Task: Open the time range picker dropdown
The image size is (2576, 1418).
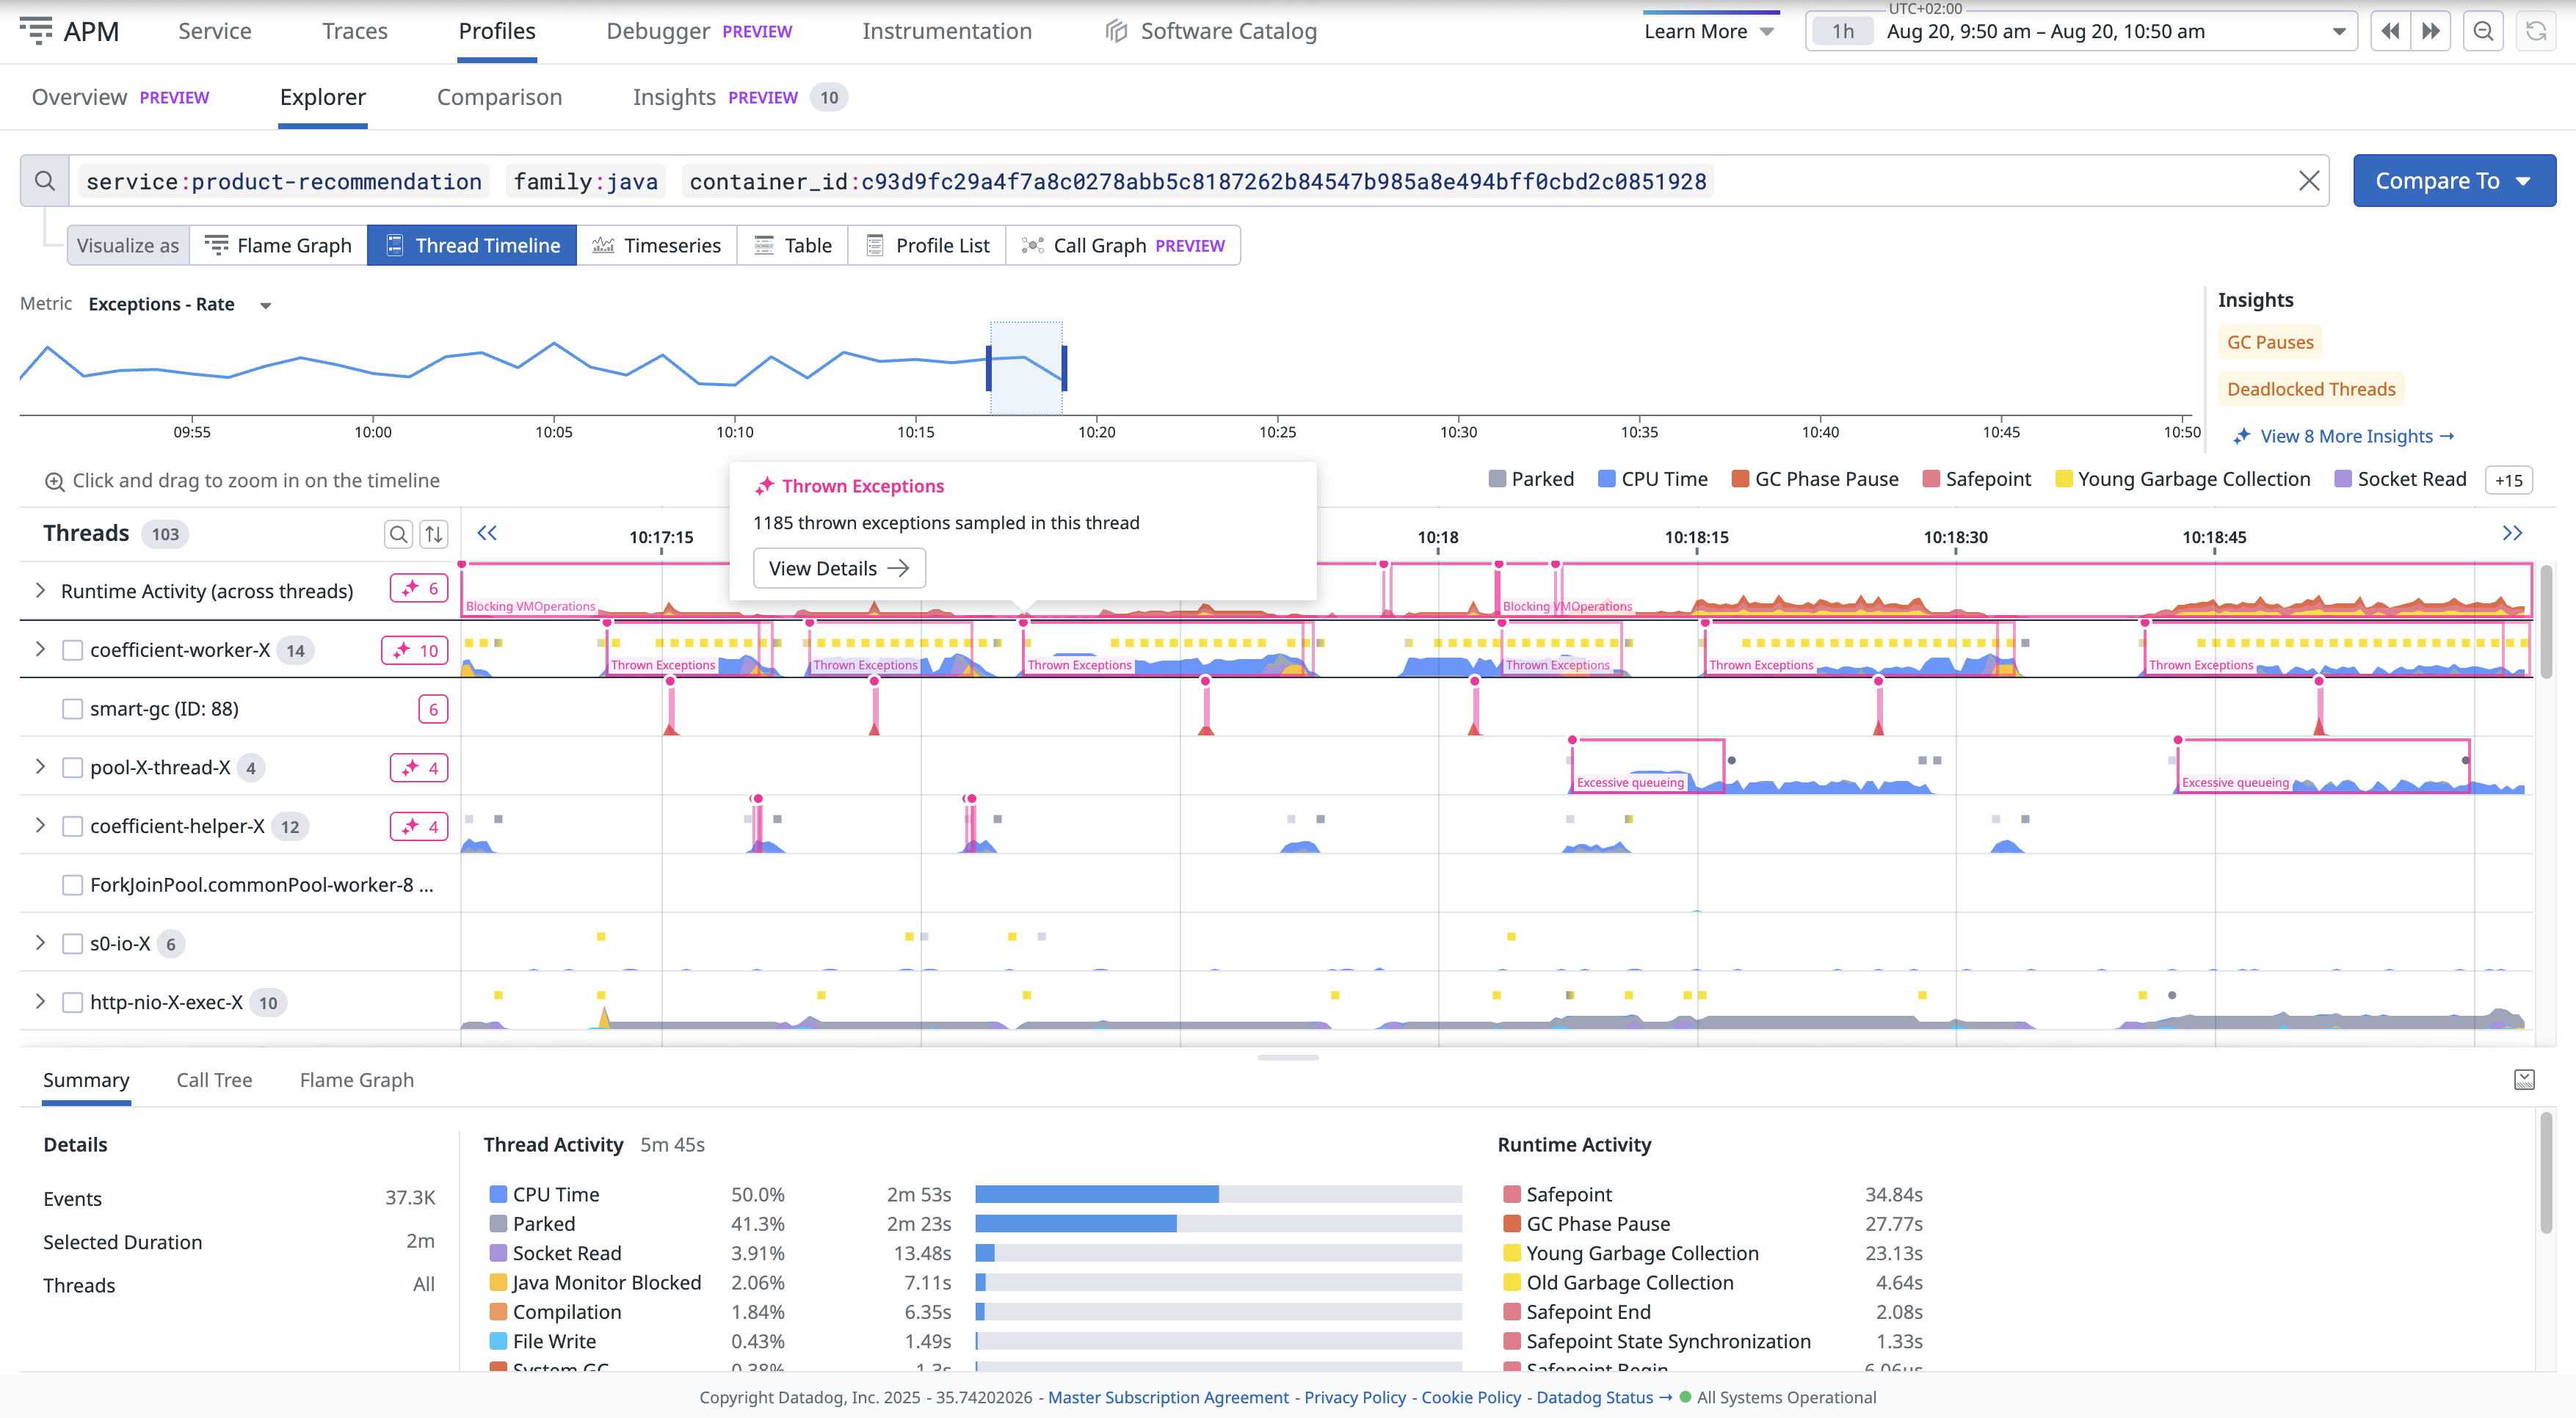Action: point(2081,31)
